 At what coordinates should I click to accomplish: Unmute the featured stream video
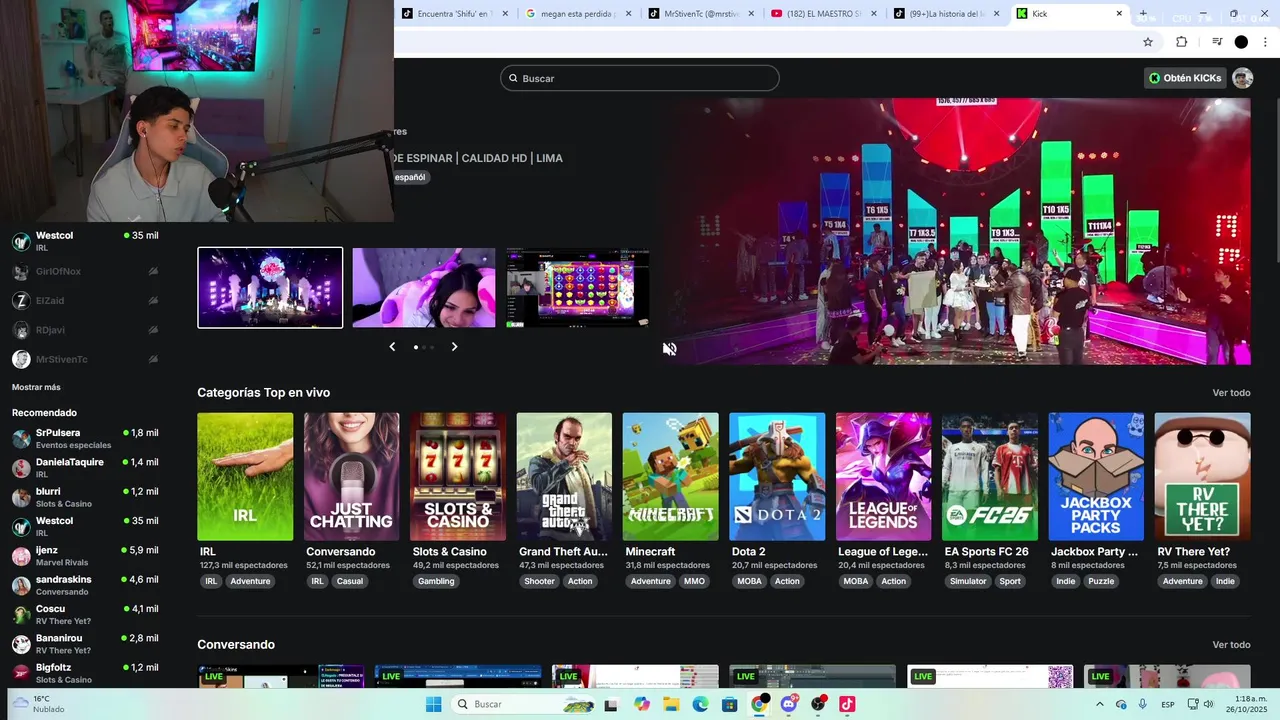[670, 349]
